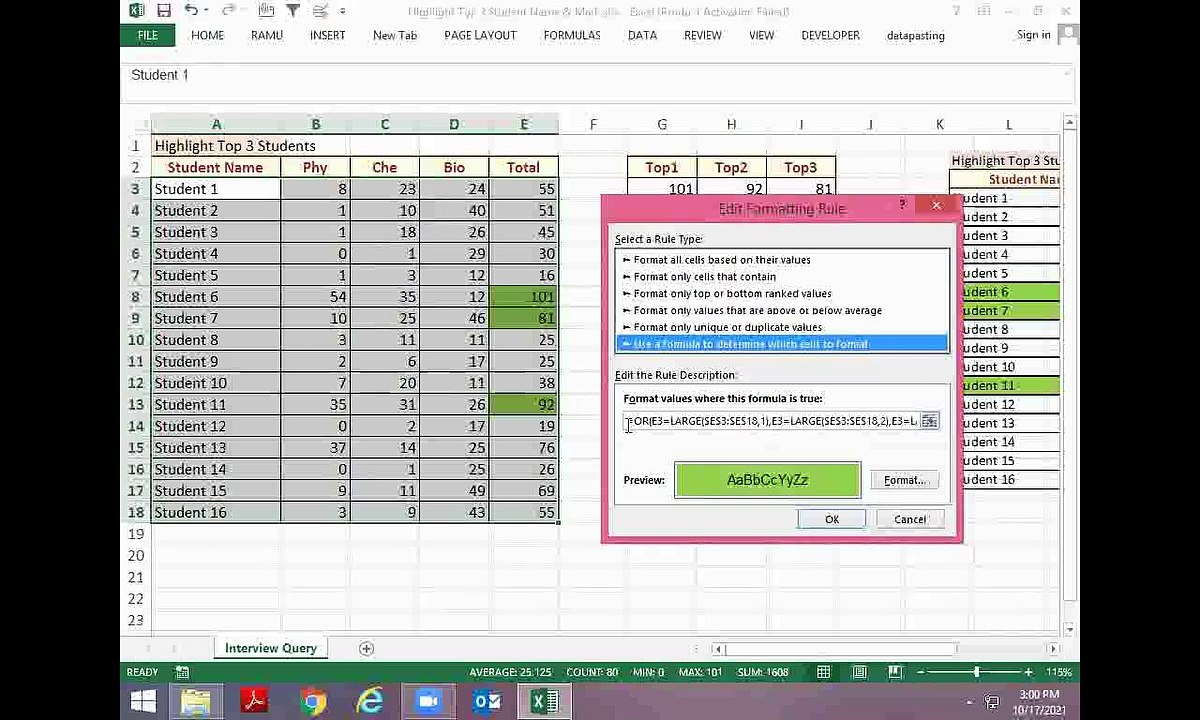This screenshot has width=1200, height=720.
Task: Confirm the rule with OK
Action: (832, 519)
